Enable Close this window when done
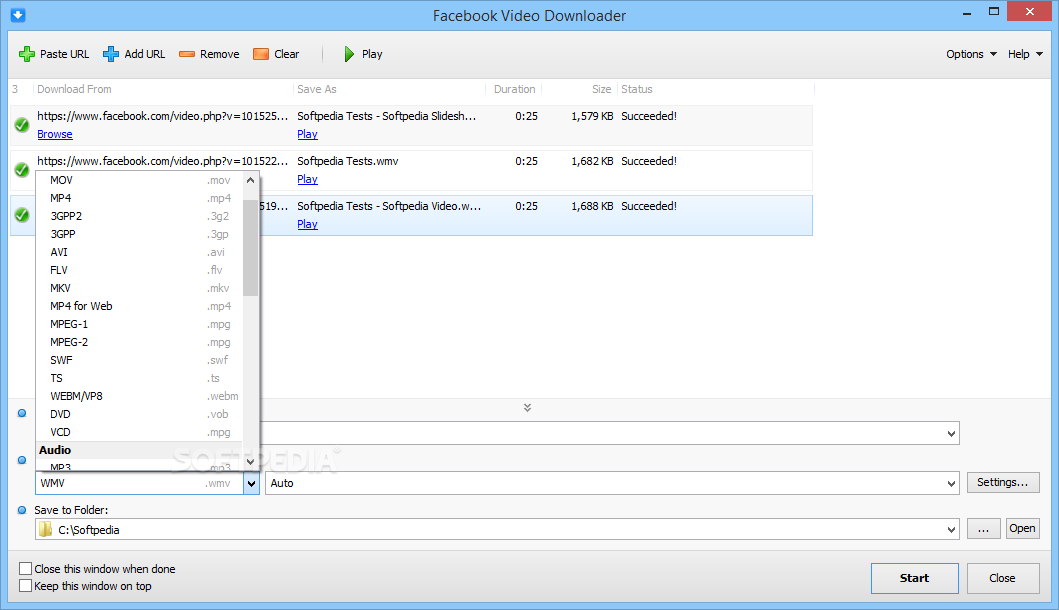This screenshot has width=1059, height=610. (x=26, y=568)
